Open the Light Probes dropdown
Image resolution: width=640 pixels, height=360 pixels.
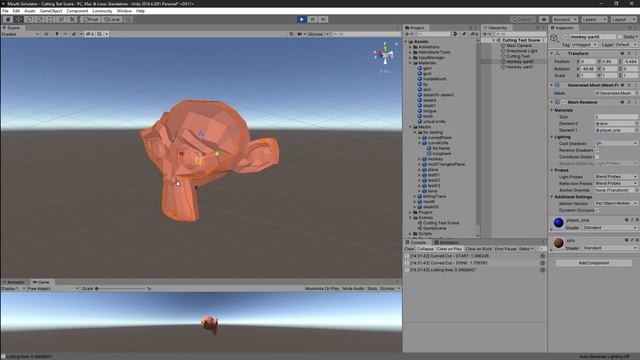click(616, 177)
